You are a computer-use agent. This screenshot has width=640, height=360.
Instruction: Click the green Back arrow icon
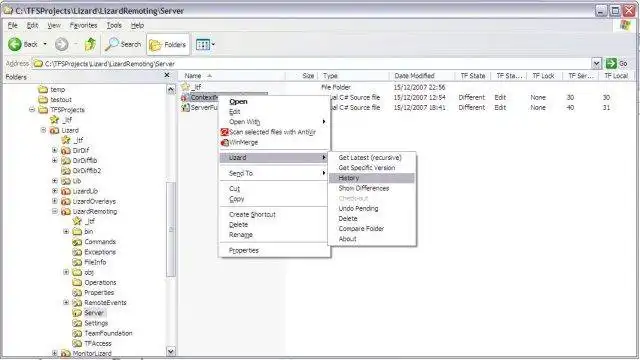coord(15,44)
